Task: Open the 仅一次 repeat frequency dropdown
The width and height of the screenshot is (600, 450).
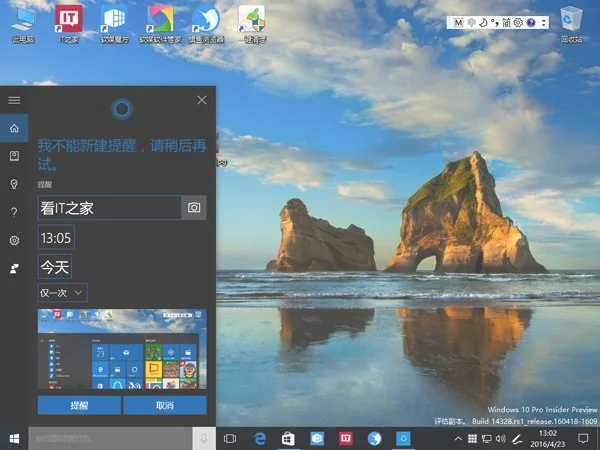Action: point(63,293)
